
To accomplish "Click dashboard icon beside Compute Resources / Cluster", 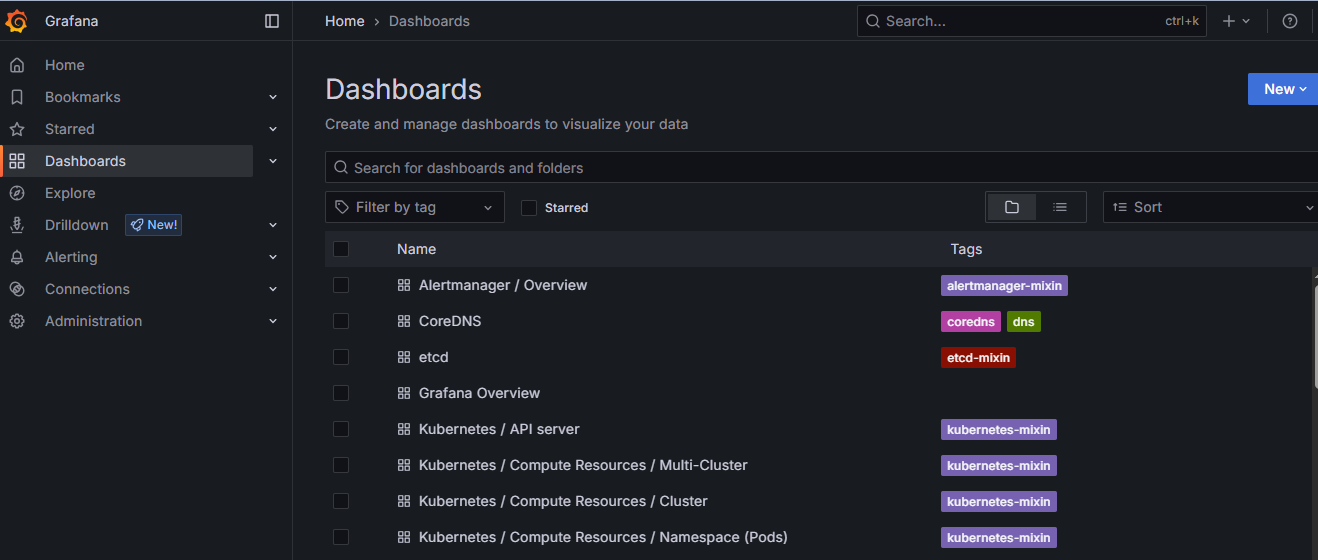I will [404, 501].
